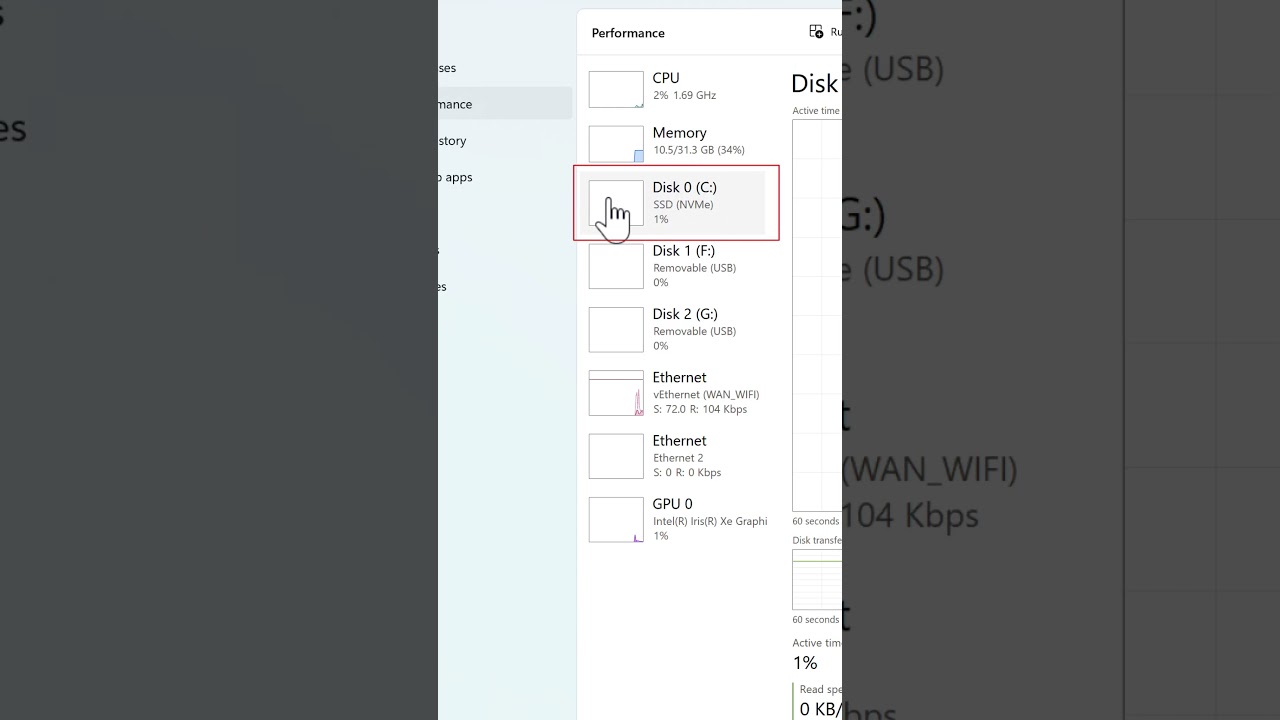Screen dimensions: 1280x720
Task: Open the Ethernet 2 entry
Action: tap(672, 456)
